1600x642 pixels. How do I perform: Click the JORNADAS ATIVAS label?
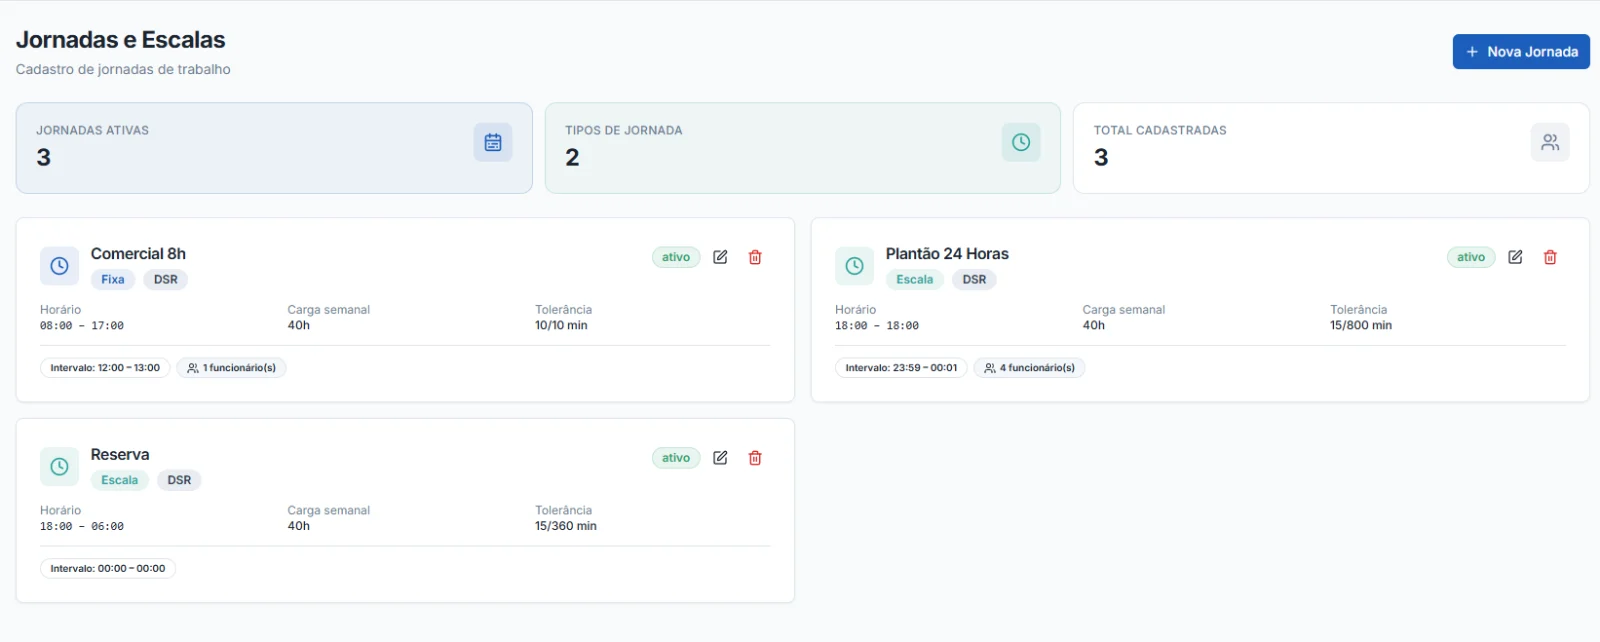[x=93, y=131]
